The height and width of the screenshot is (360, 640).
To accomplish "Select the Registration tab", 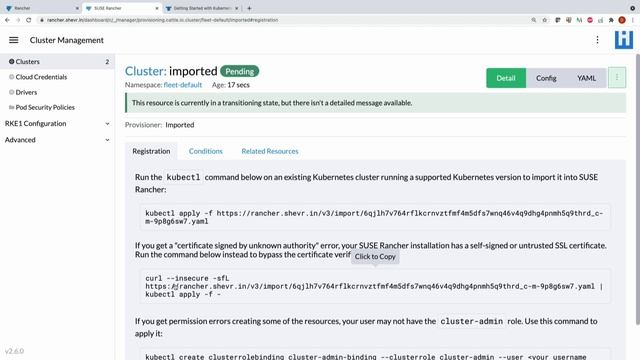I will coord(151,151).
